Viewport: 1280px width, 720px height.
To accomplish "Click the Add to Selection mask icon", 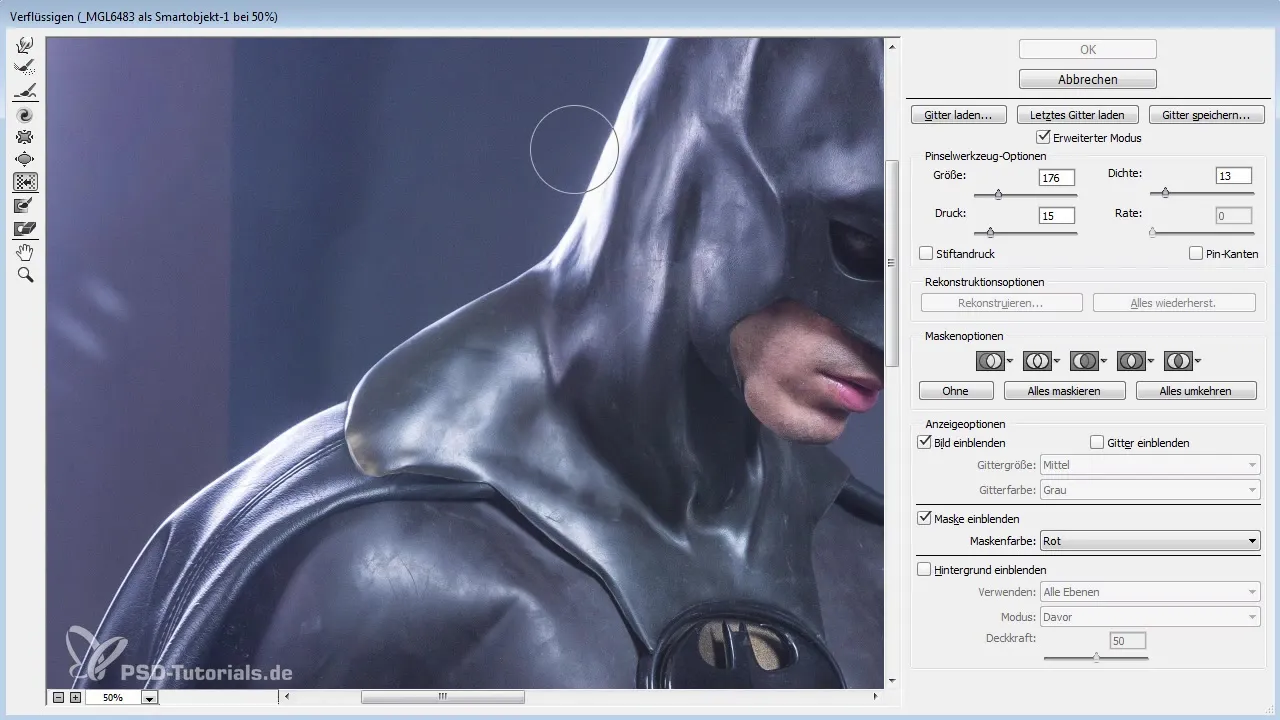I will tap(1037, 361).
